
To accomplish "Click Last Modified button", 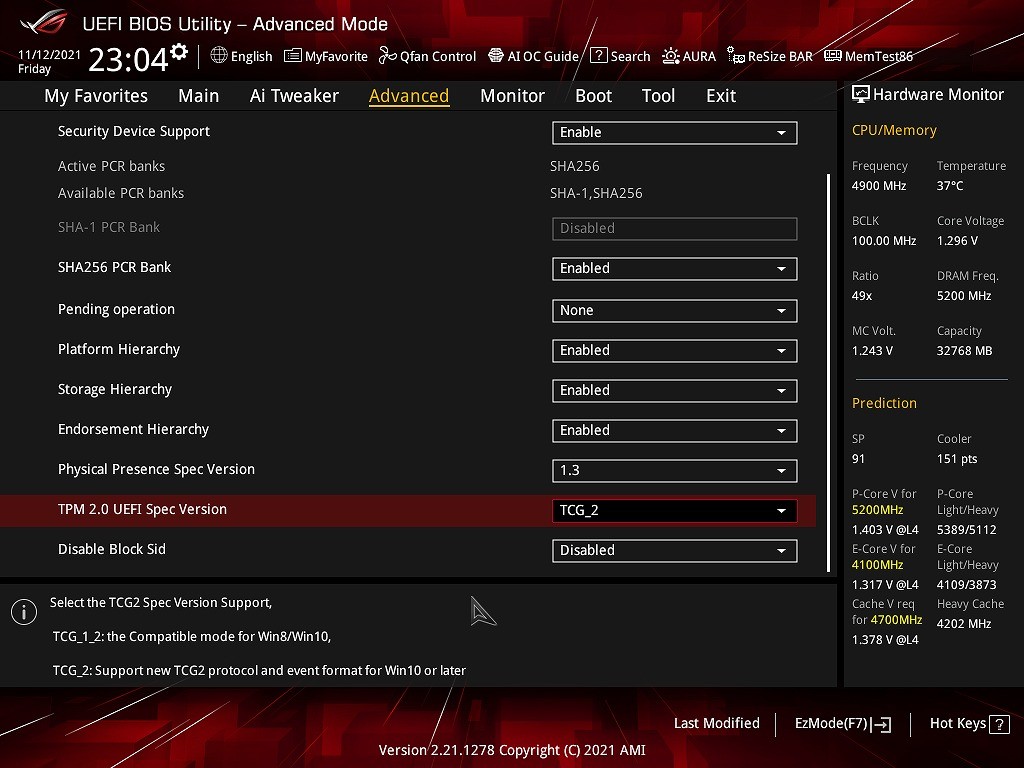I will coord(716,724).
